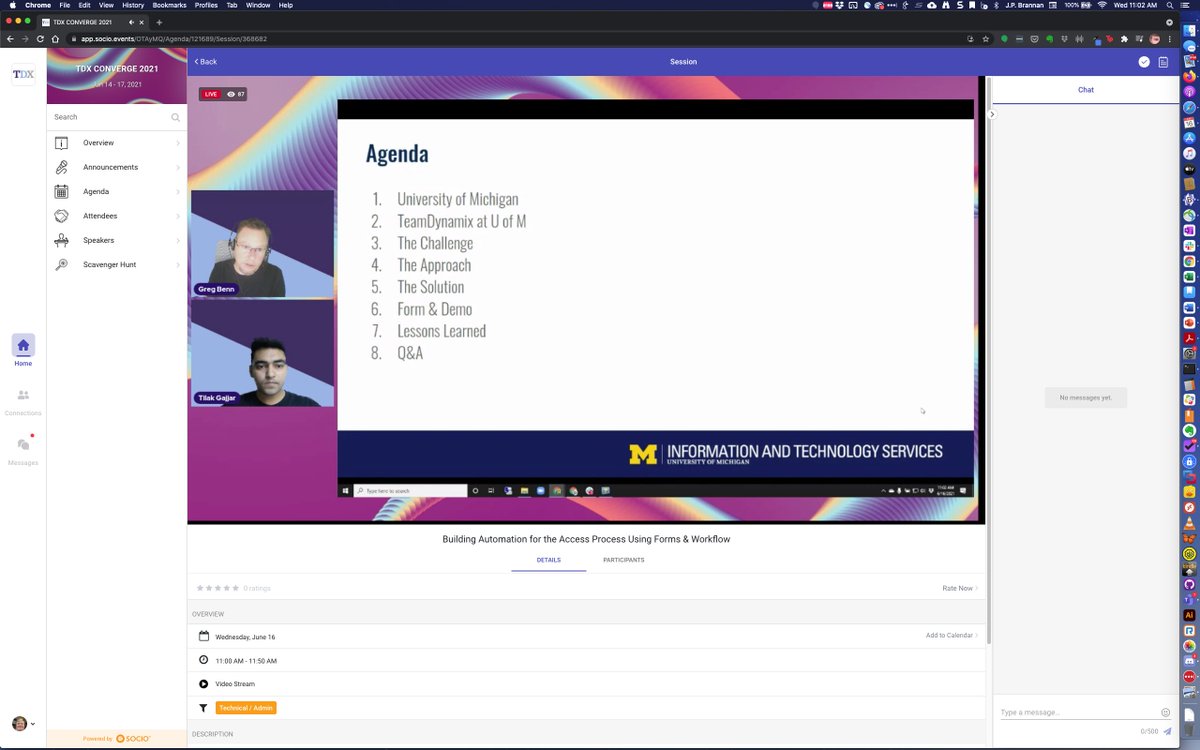Click the Chrome home button
Screen dimensions: 1200x750
[x=57, y=39]
